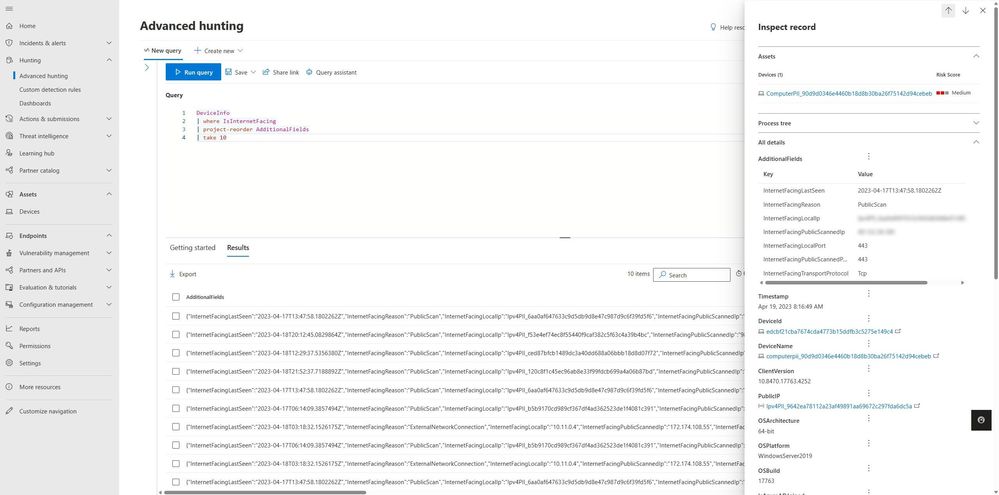Open Incidents & alerts section
This screenshot has height=495, width=999.
[x=42, y=43]
